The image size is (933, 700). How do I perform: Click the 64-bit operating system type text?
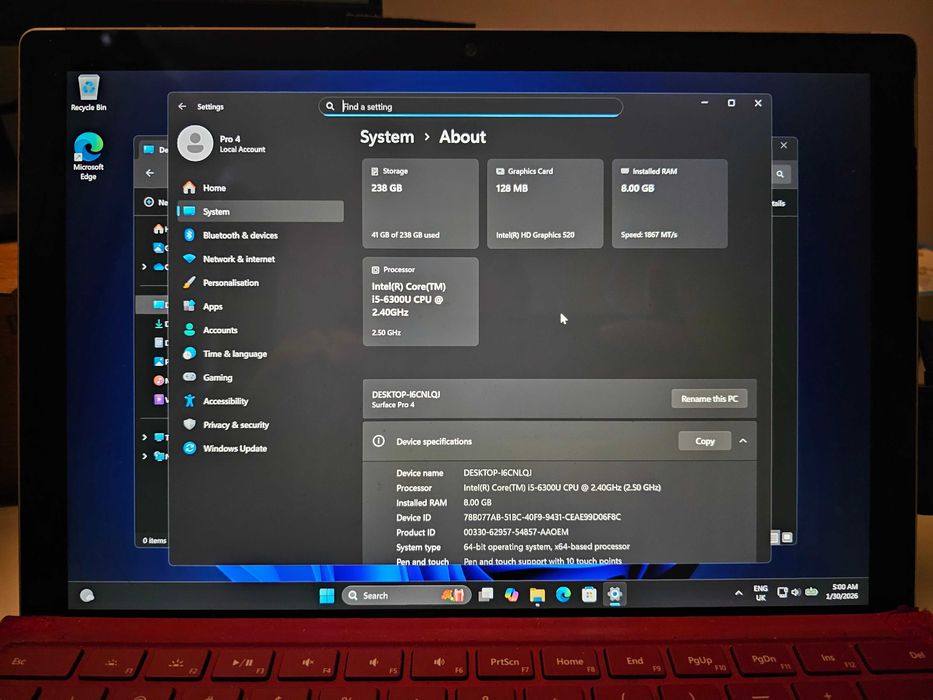point(546,546)
